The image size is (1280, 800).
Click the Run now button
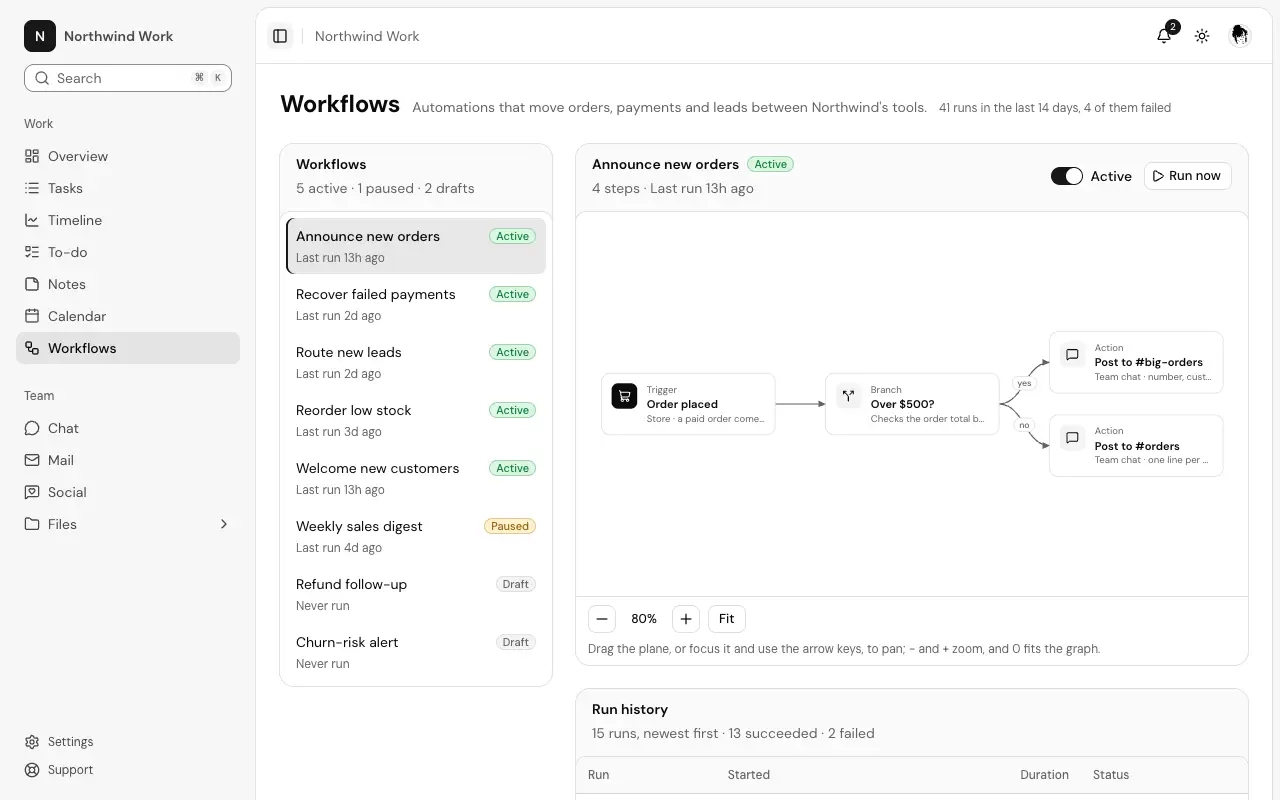coord(1188,176)
